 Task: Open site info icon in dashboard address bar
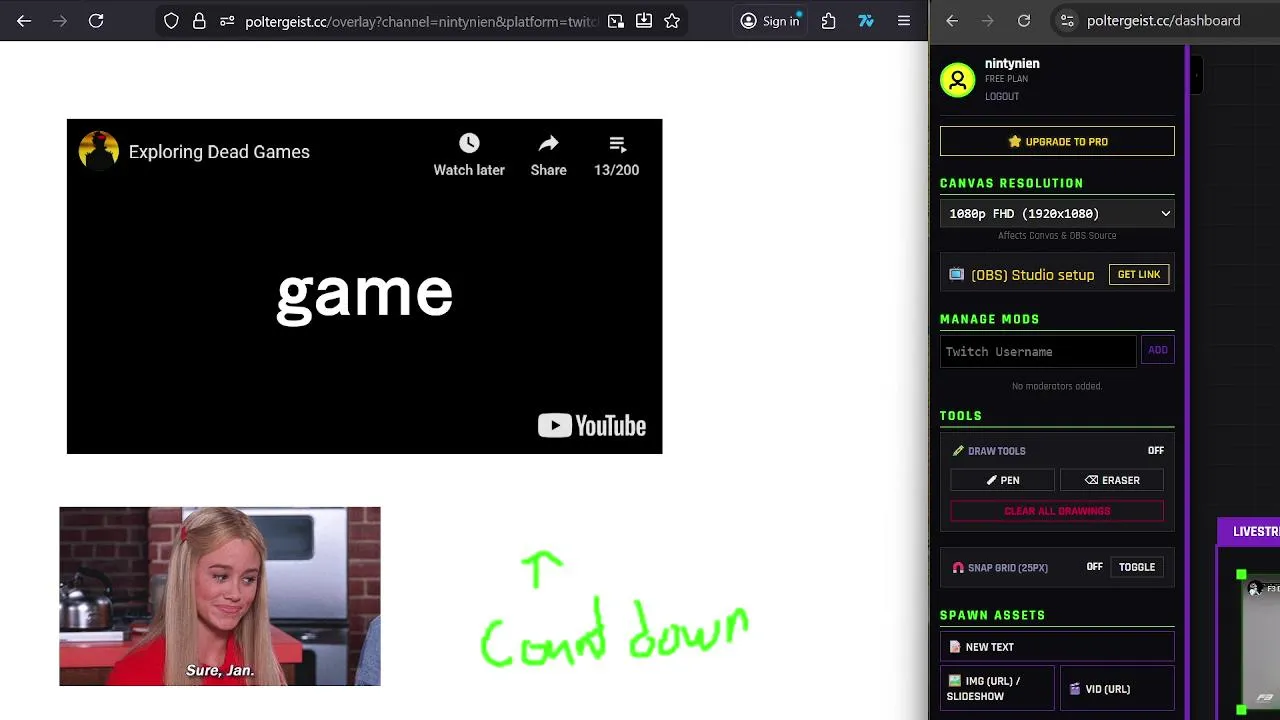coord(1067,20)
